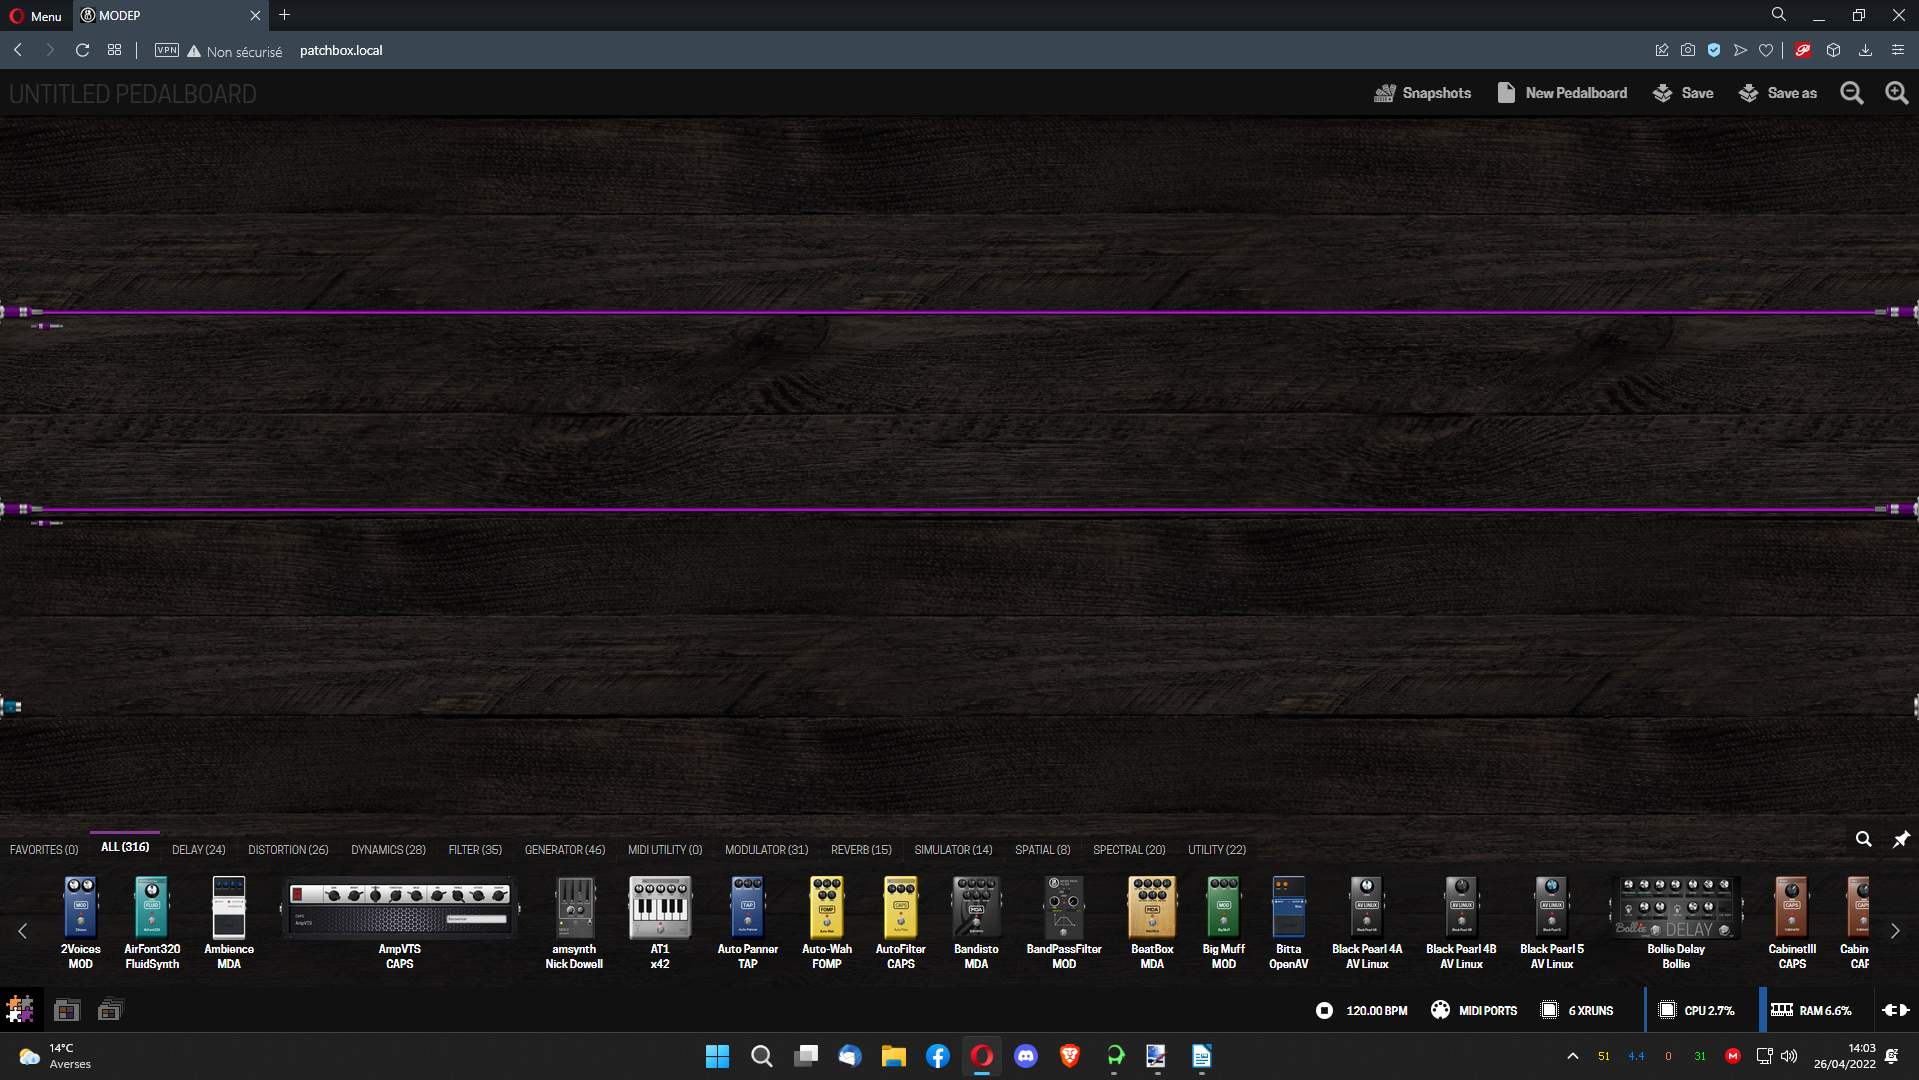Pick the Auto Panner TAP pedal
The height and width of the screenshot is (1080, 1919).
pyautogui.click(x=748, y=922)
